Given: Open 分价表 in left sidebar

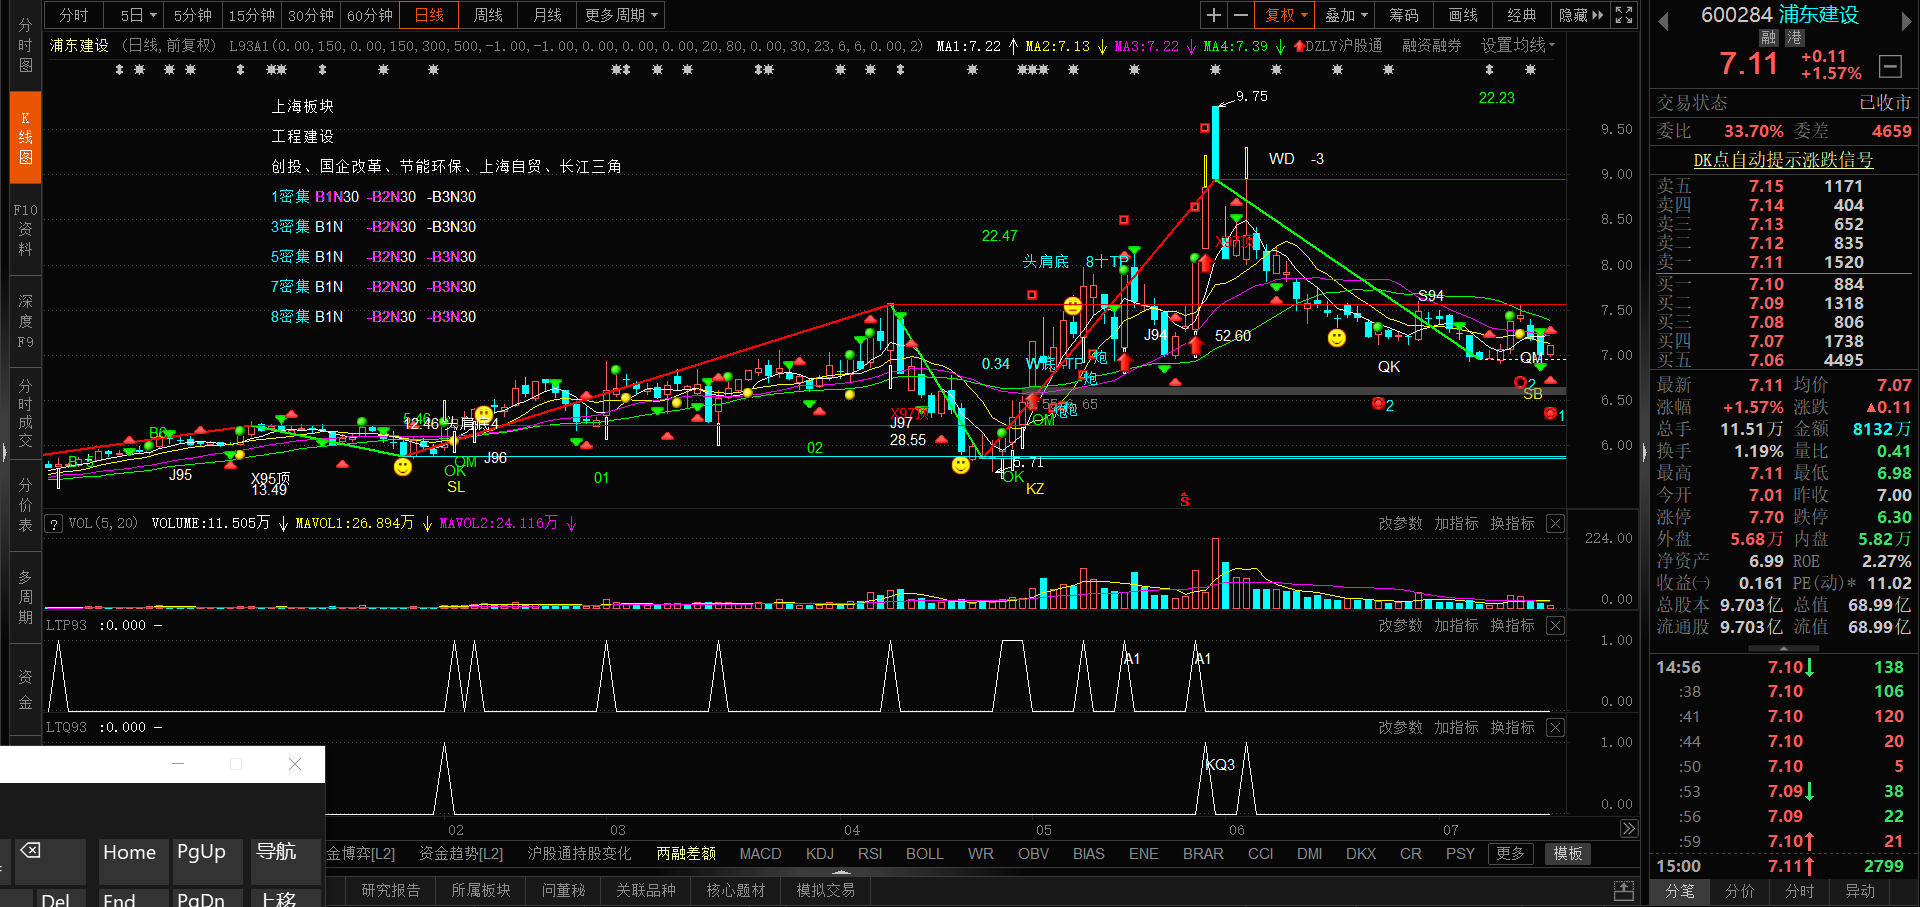Looking at the screenshot, I should [x=25, y=505].
